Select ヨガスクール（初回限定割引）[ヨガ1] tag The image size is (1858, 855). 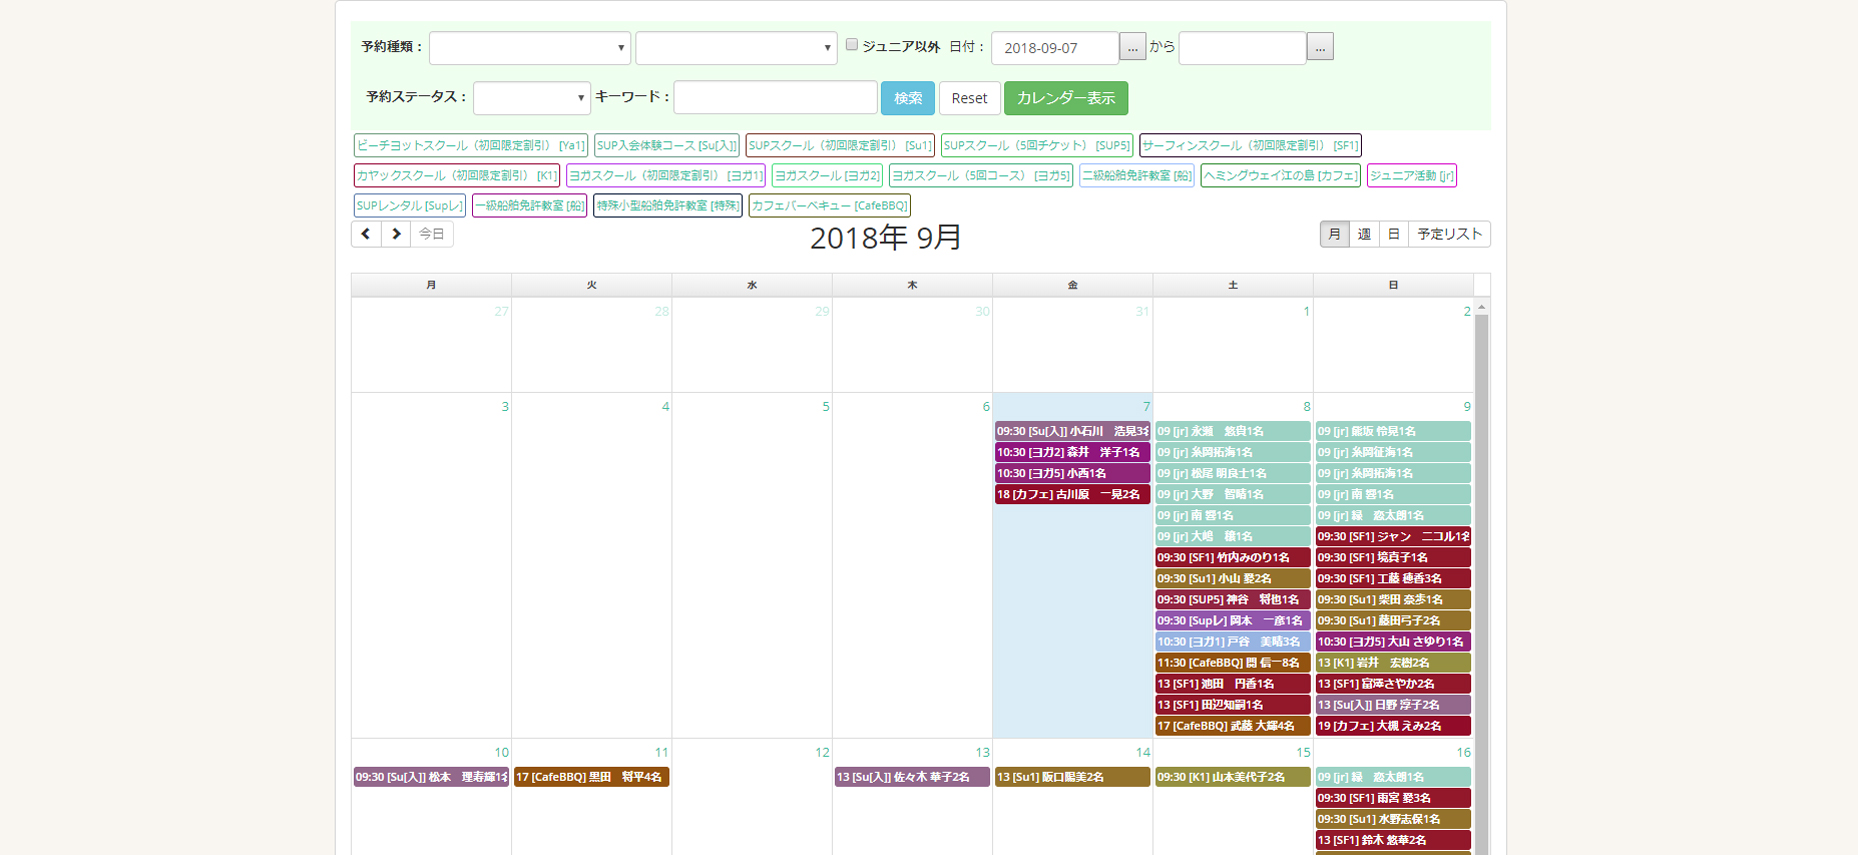[666, 176]
